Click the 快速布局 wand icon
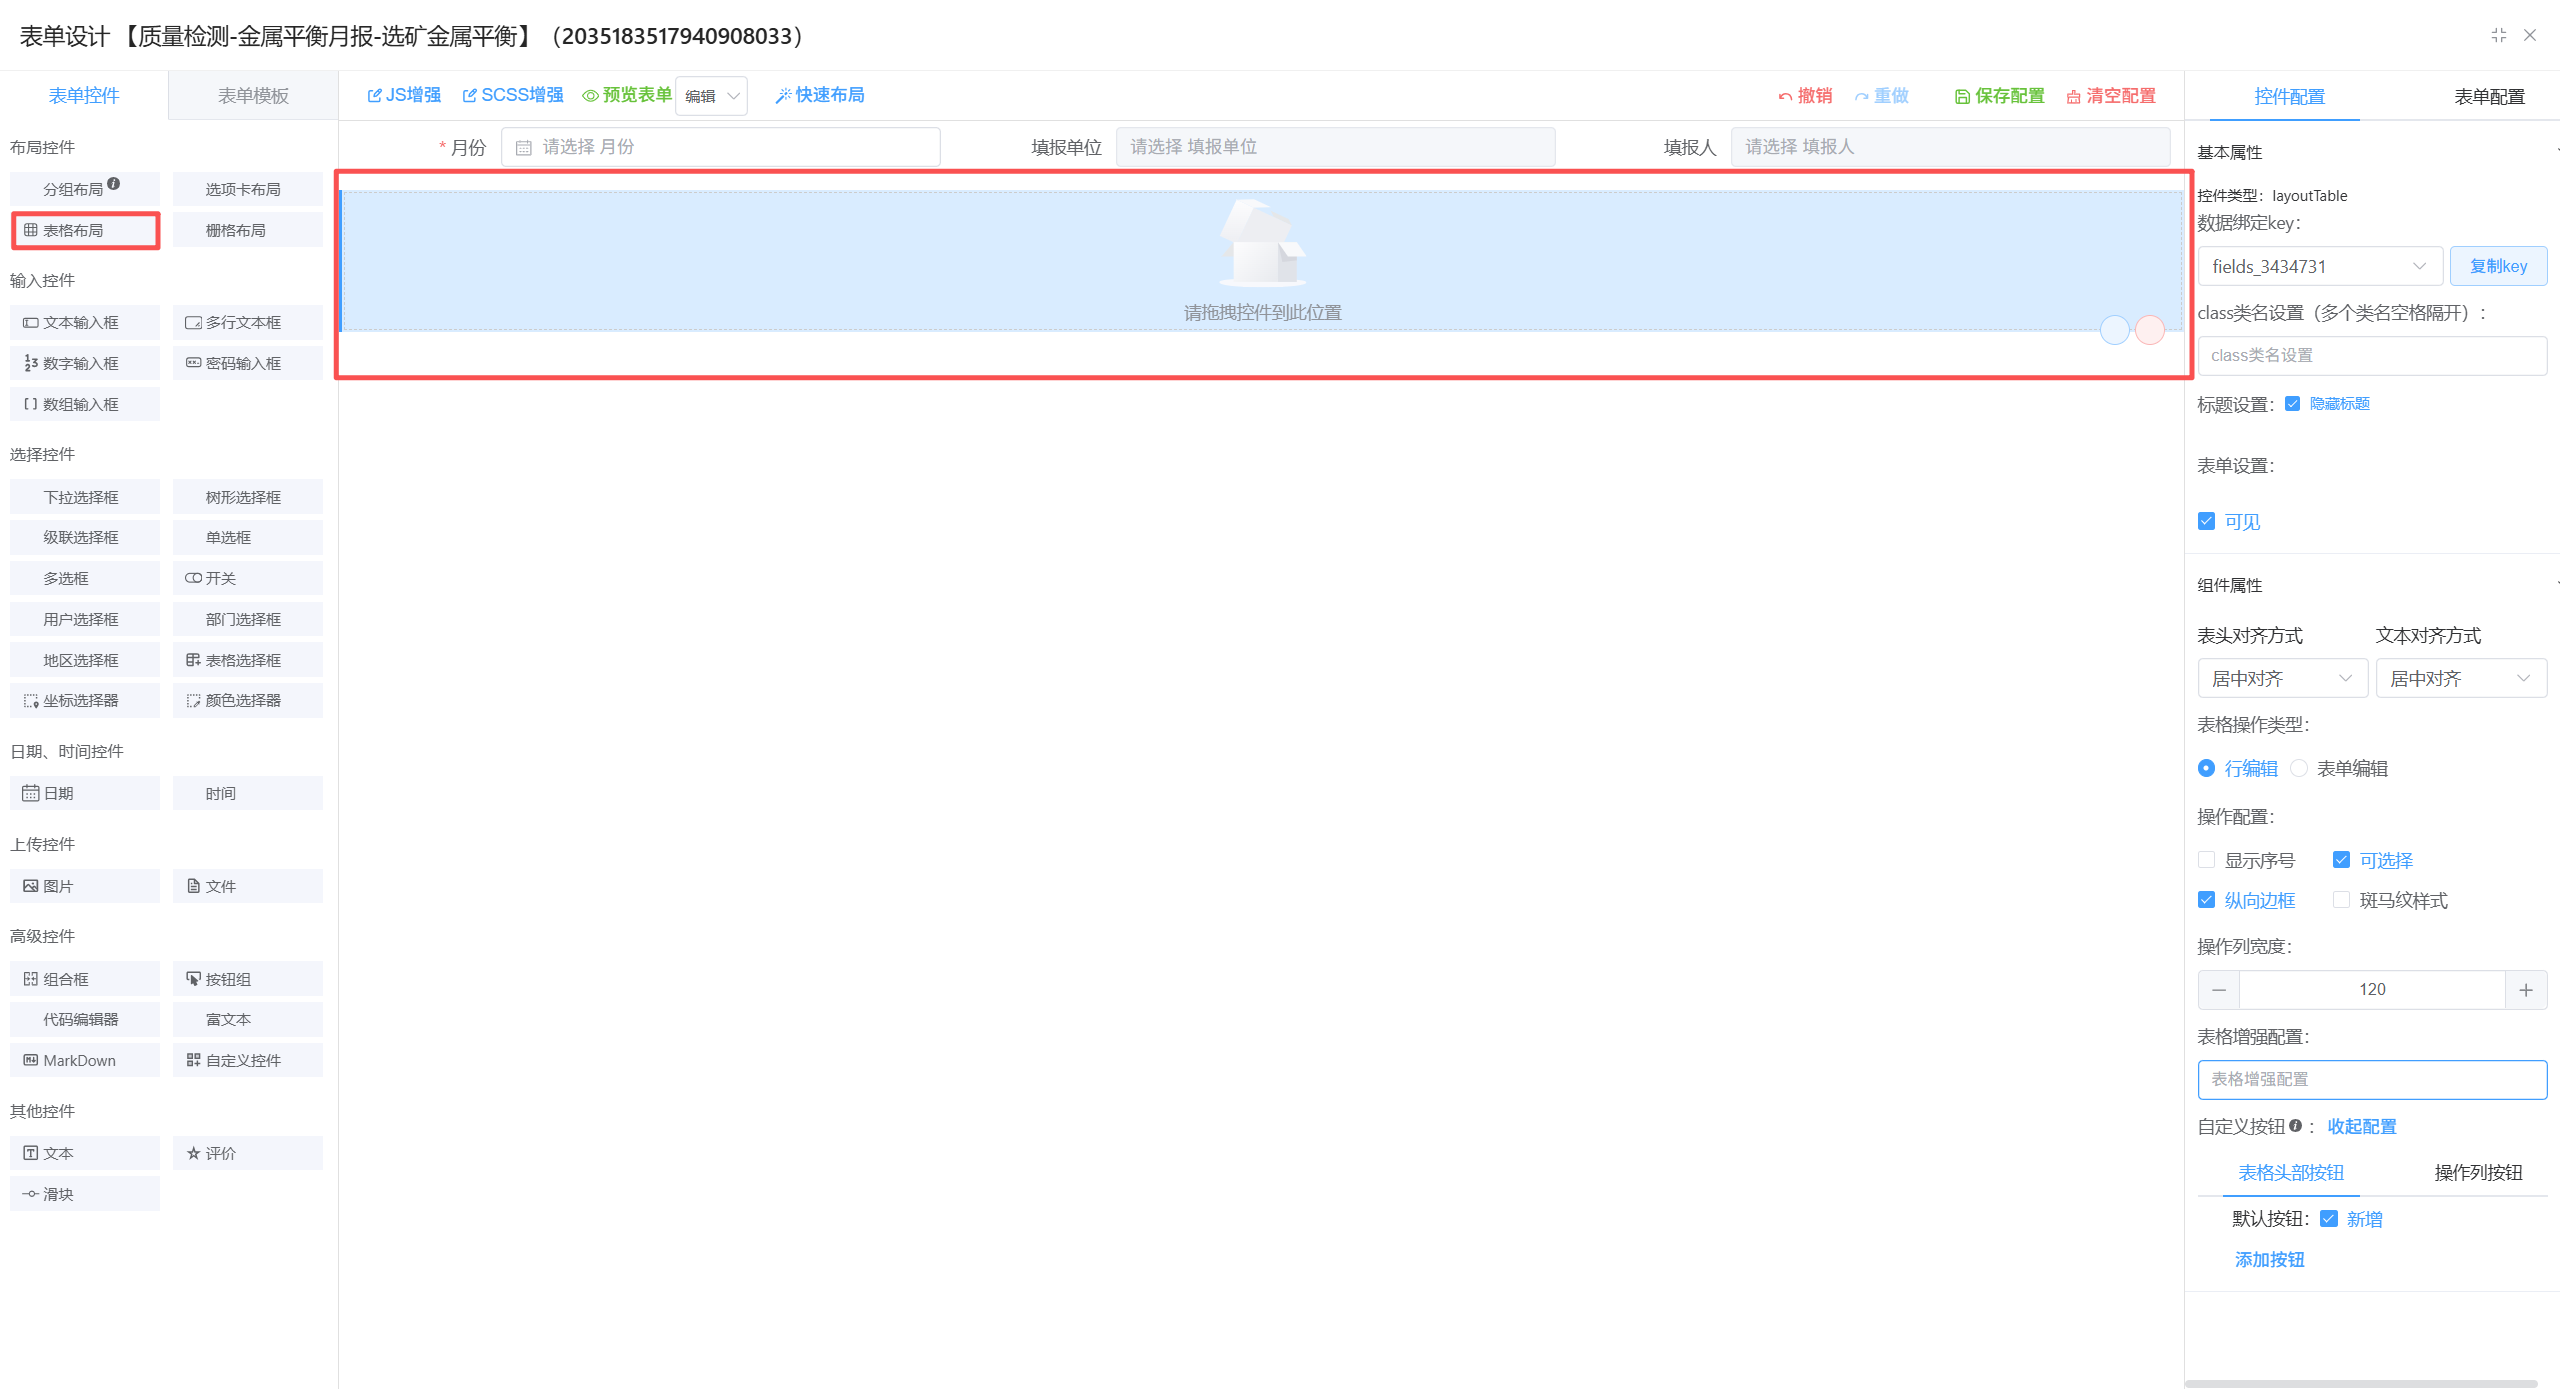The width and height of the screenshot is (2560, 1389). pos(783,95)
